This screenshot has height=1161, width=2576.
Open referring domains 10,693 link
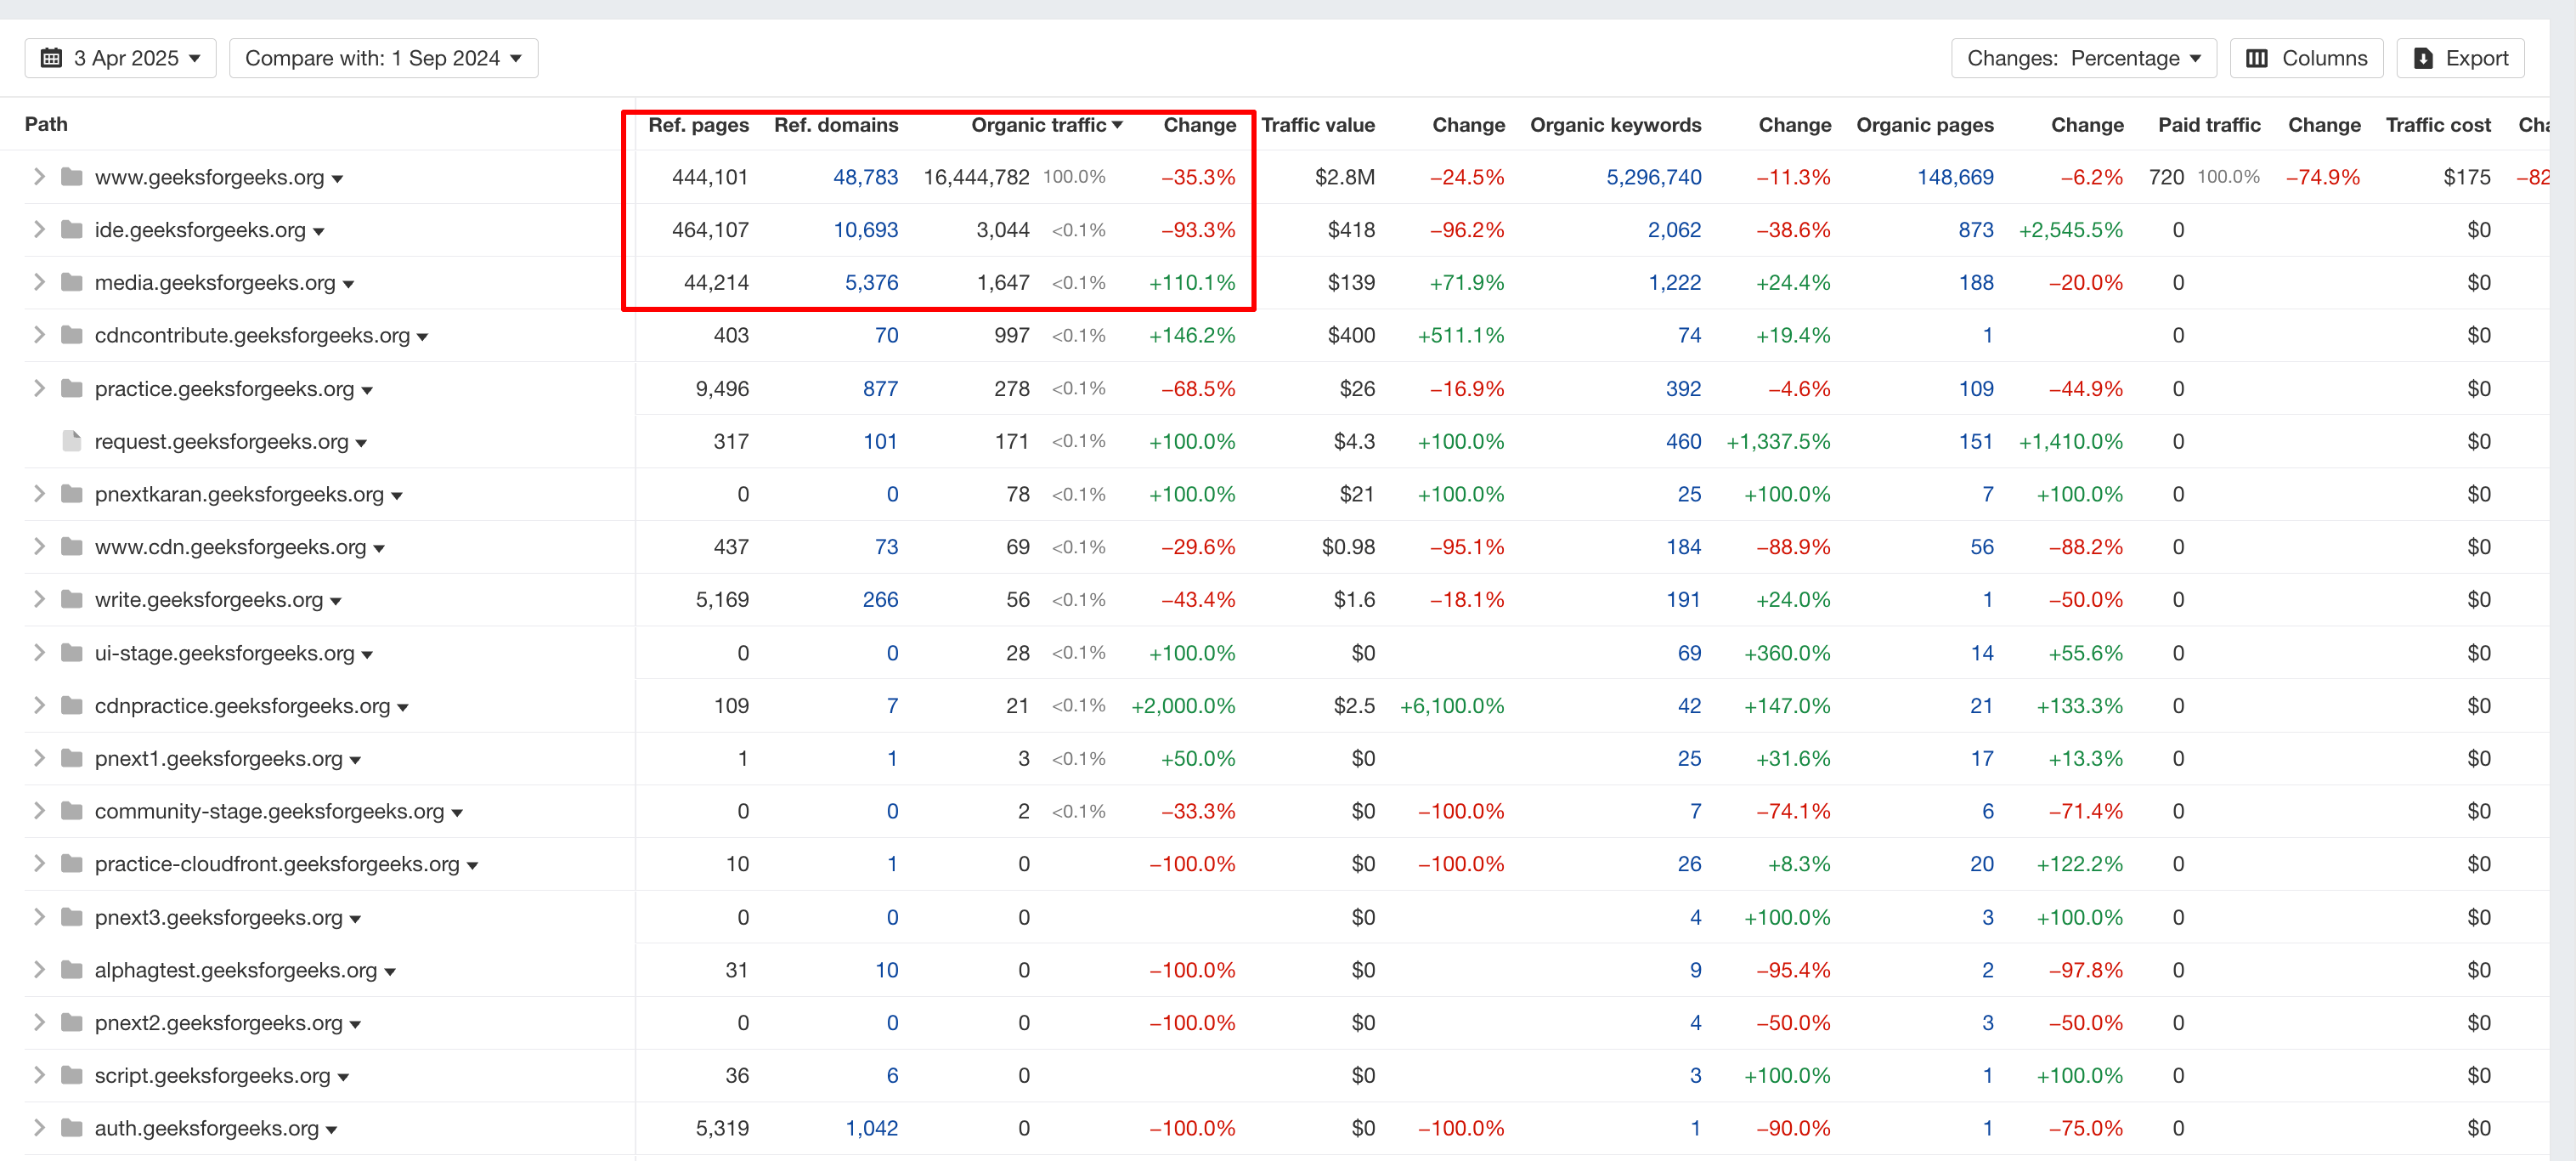tap(865, 230)
